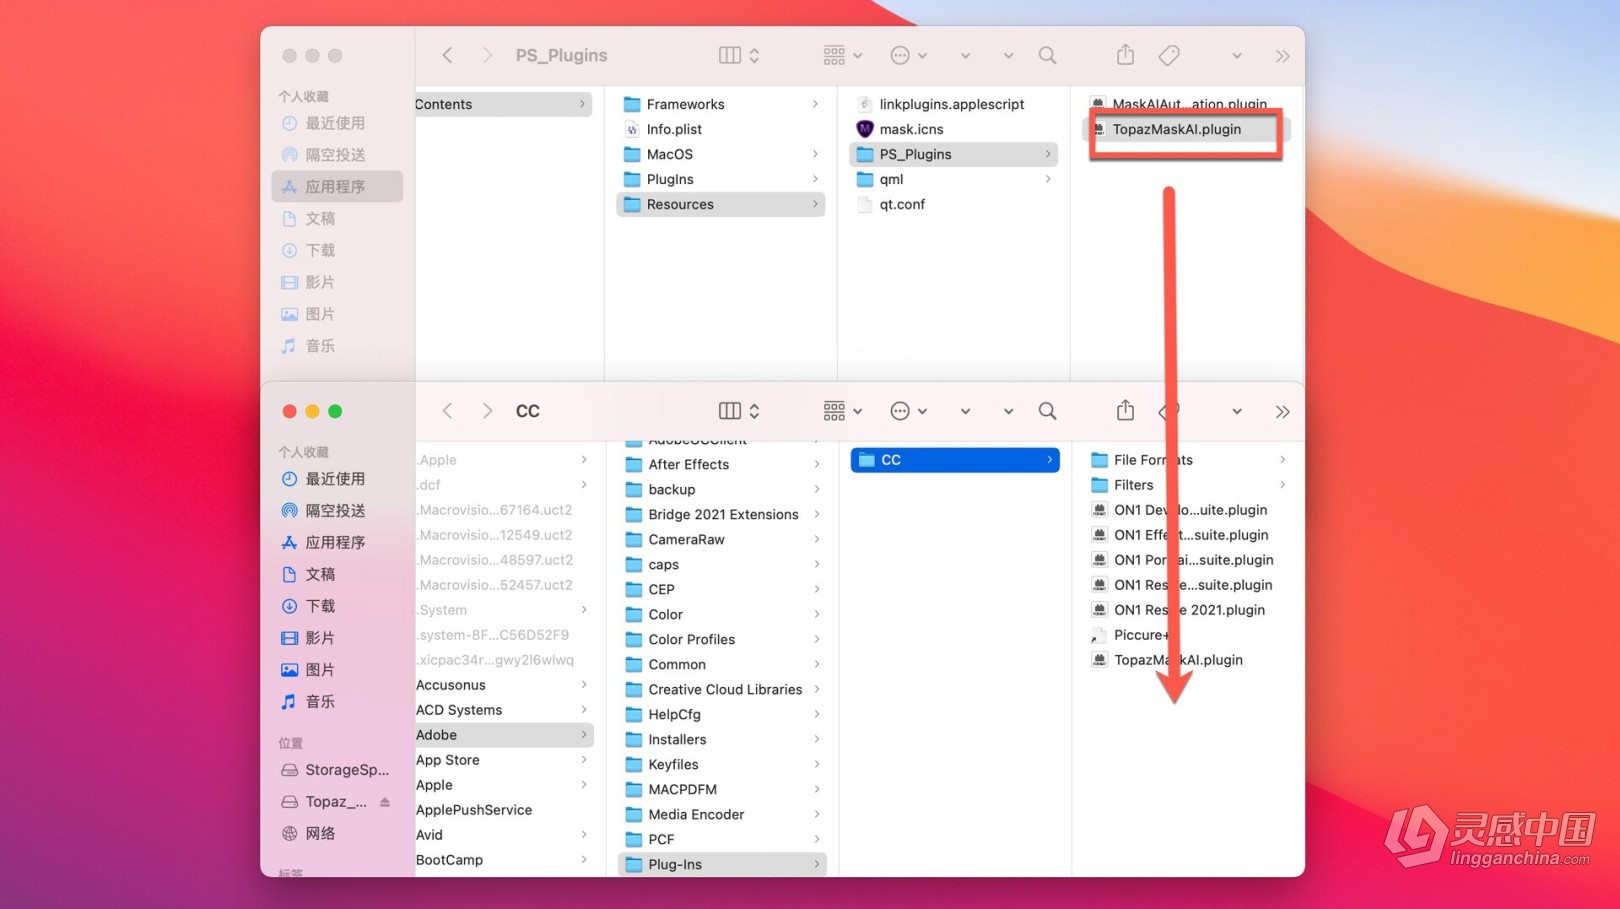This screenshot has height=909, width=1620.
Task: Select the BootCamp folder
Action: (504, 860)
